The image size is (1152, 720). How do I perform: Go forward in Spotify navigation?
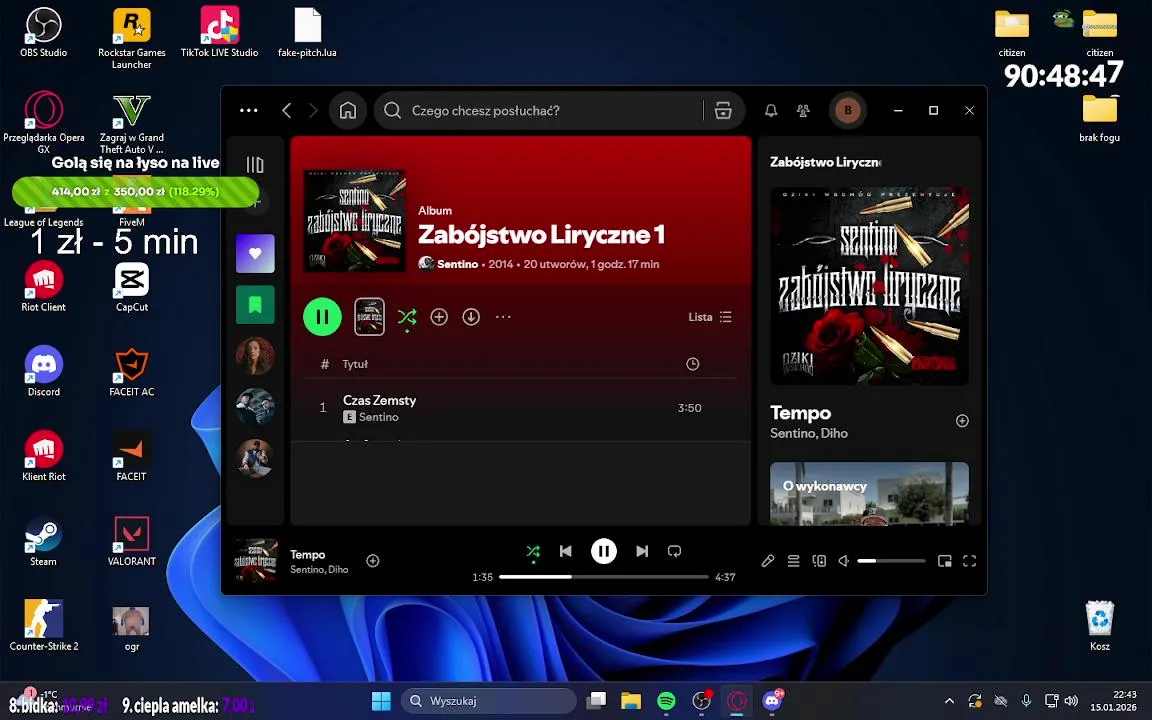(313, 110)
